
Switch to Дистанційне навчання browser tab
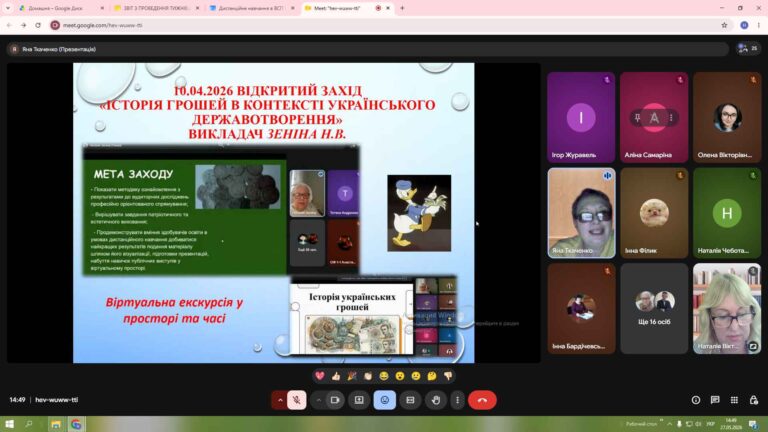click(x=252, y=8)
